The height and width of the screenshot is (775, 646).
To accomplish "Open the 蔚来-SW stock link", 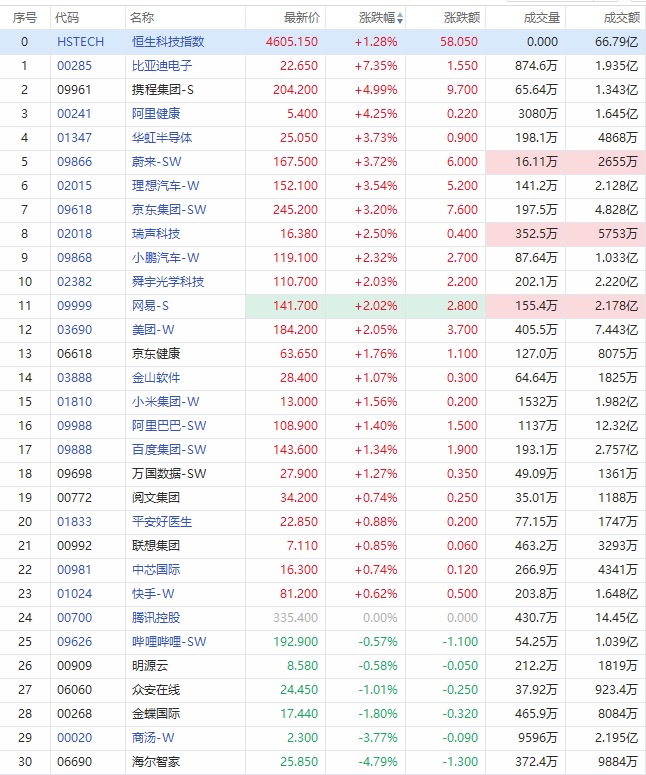I will [157, 162].
